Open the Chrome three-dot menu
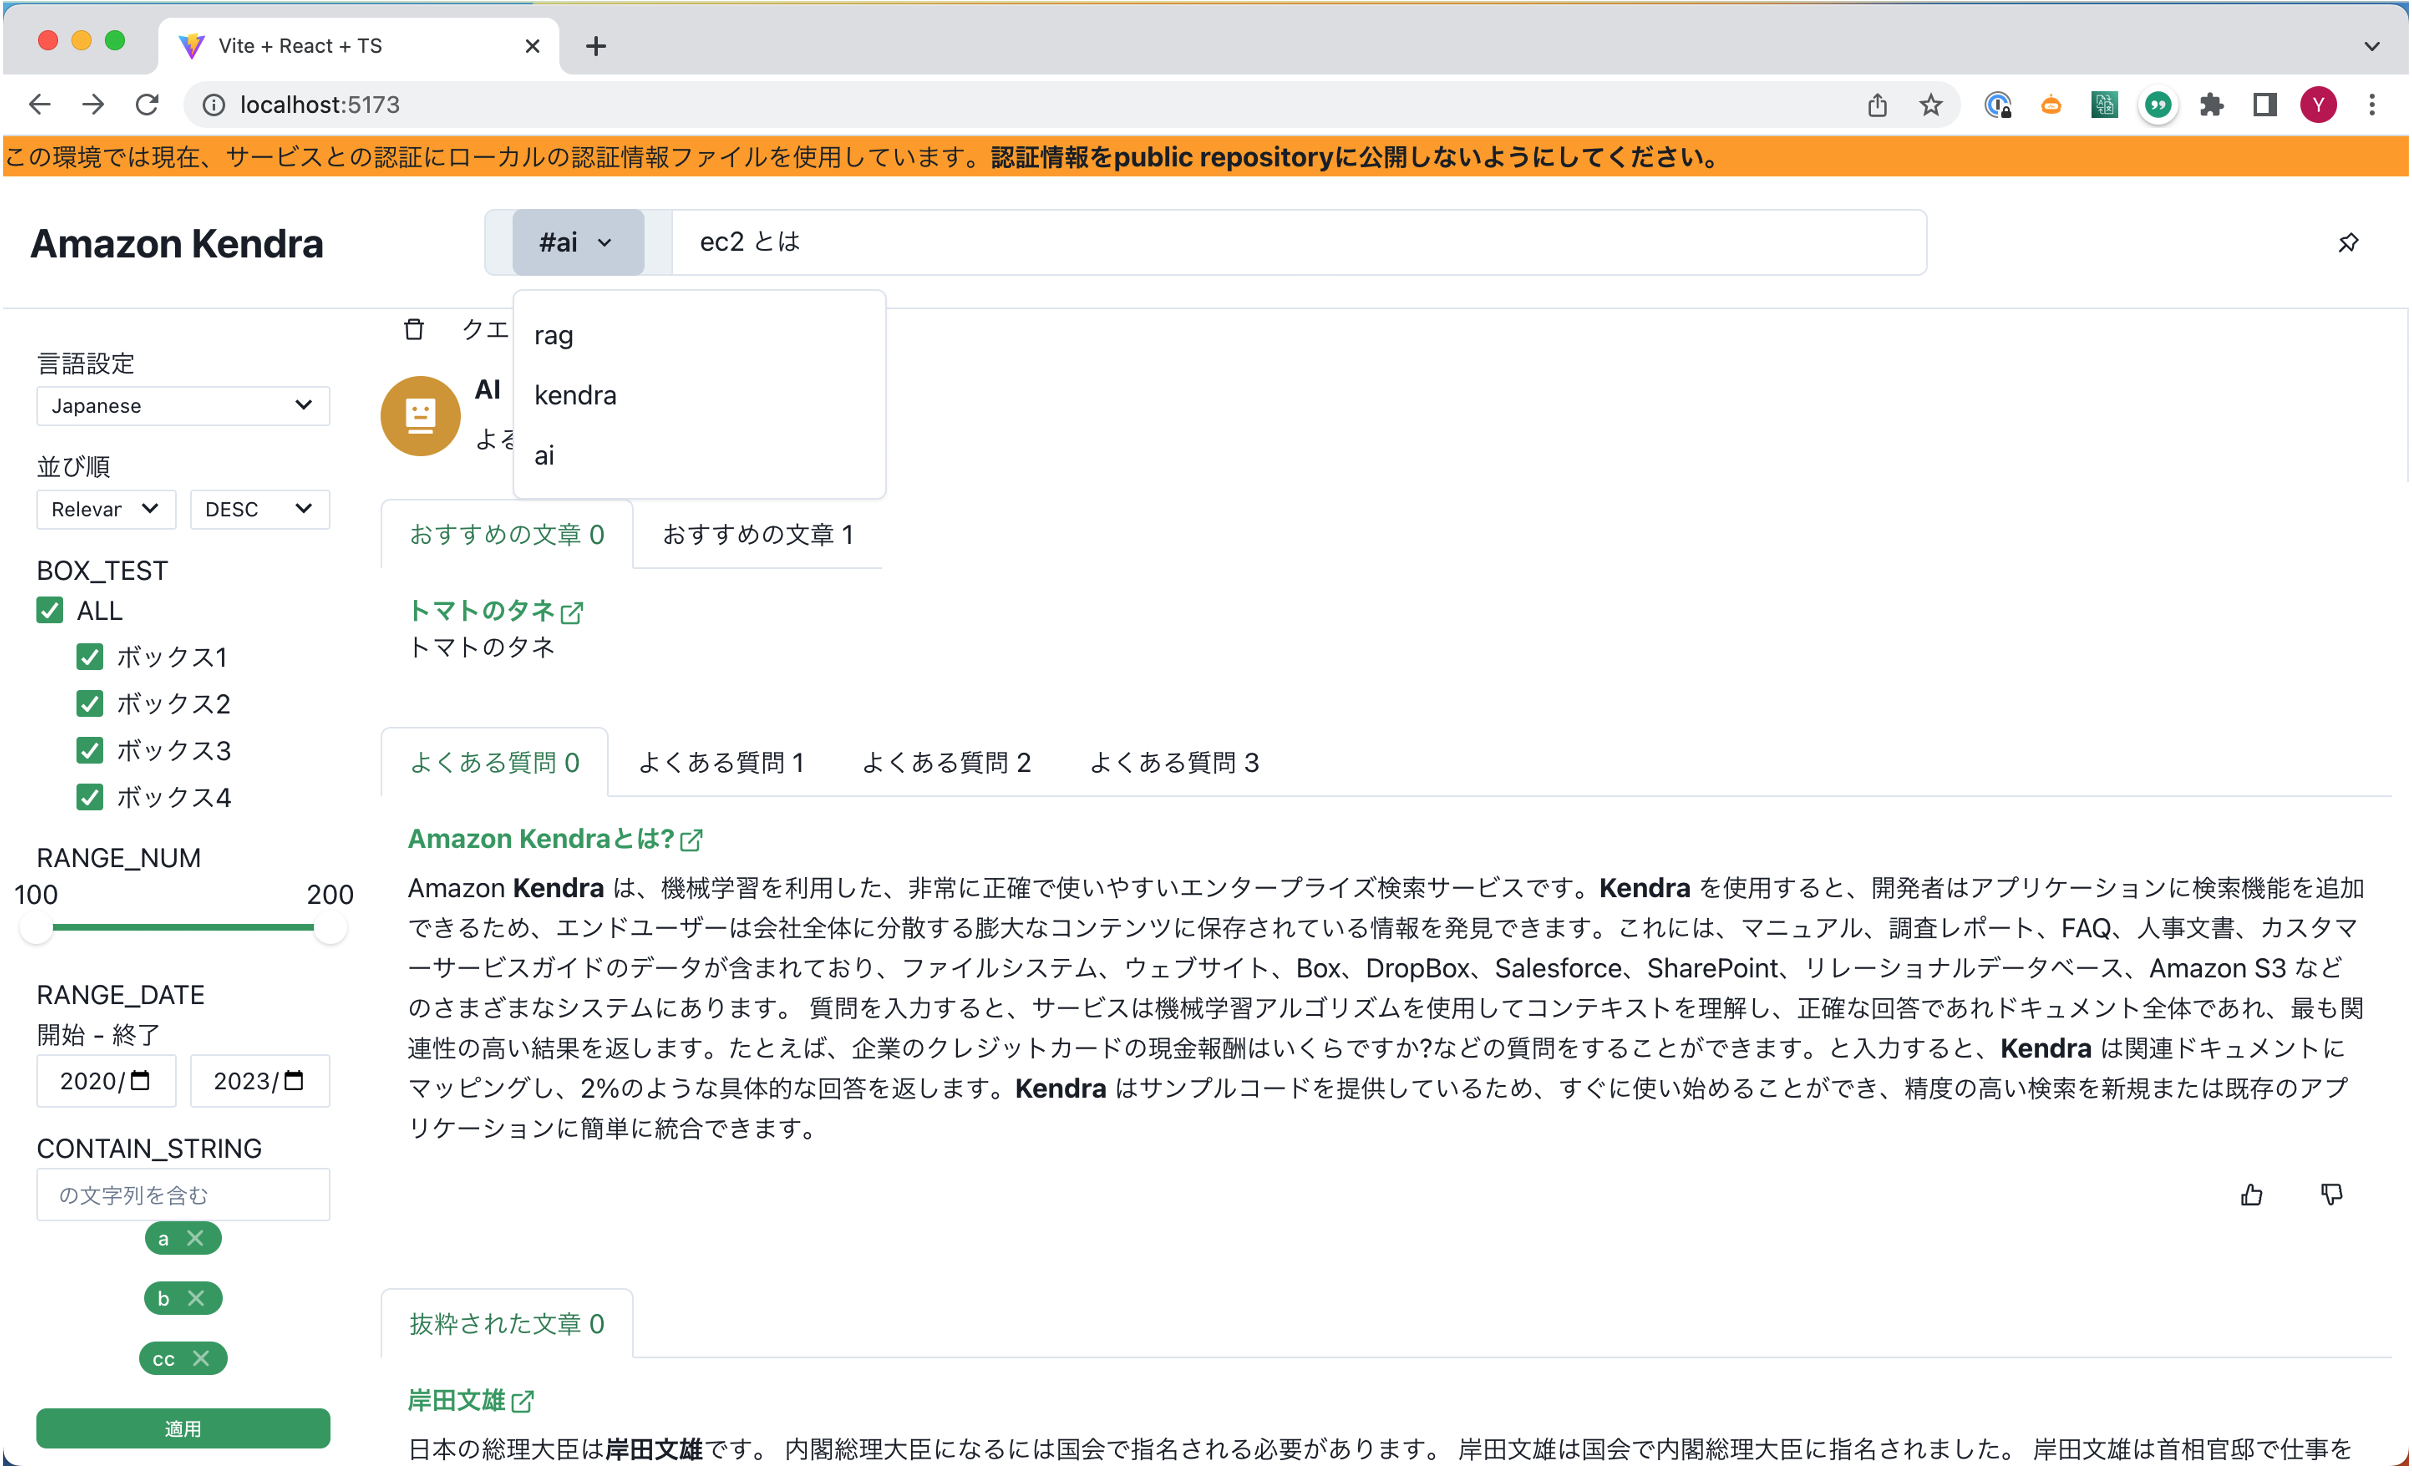2412x1484 pixels. point(2372,105)
